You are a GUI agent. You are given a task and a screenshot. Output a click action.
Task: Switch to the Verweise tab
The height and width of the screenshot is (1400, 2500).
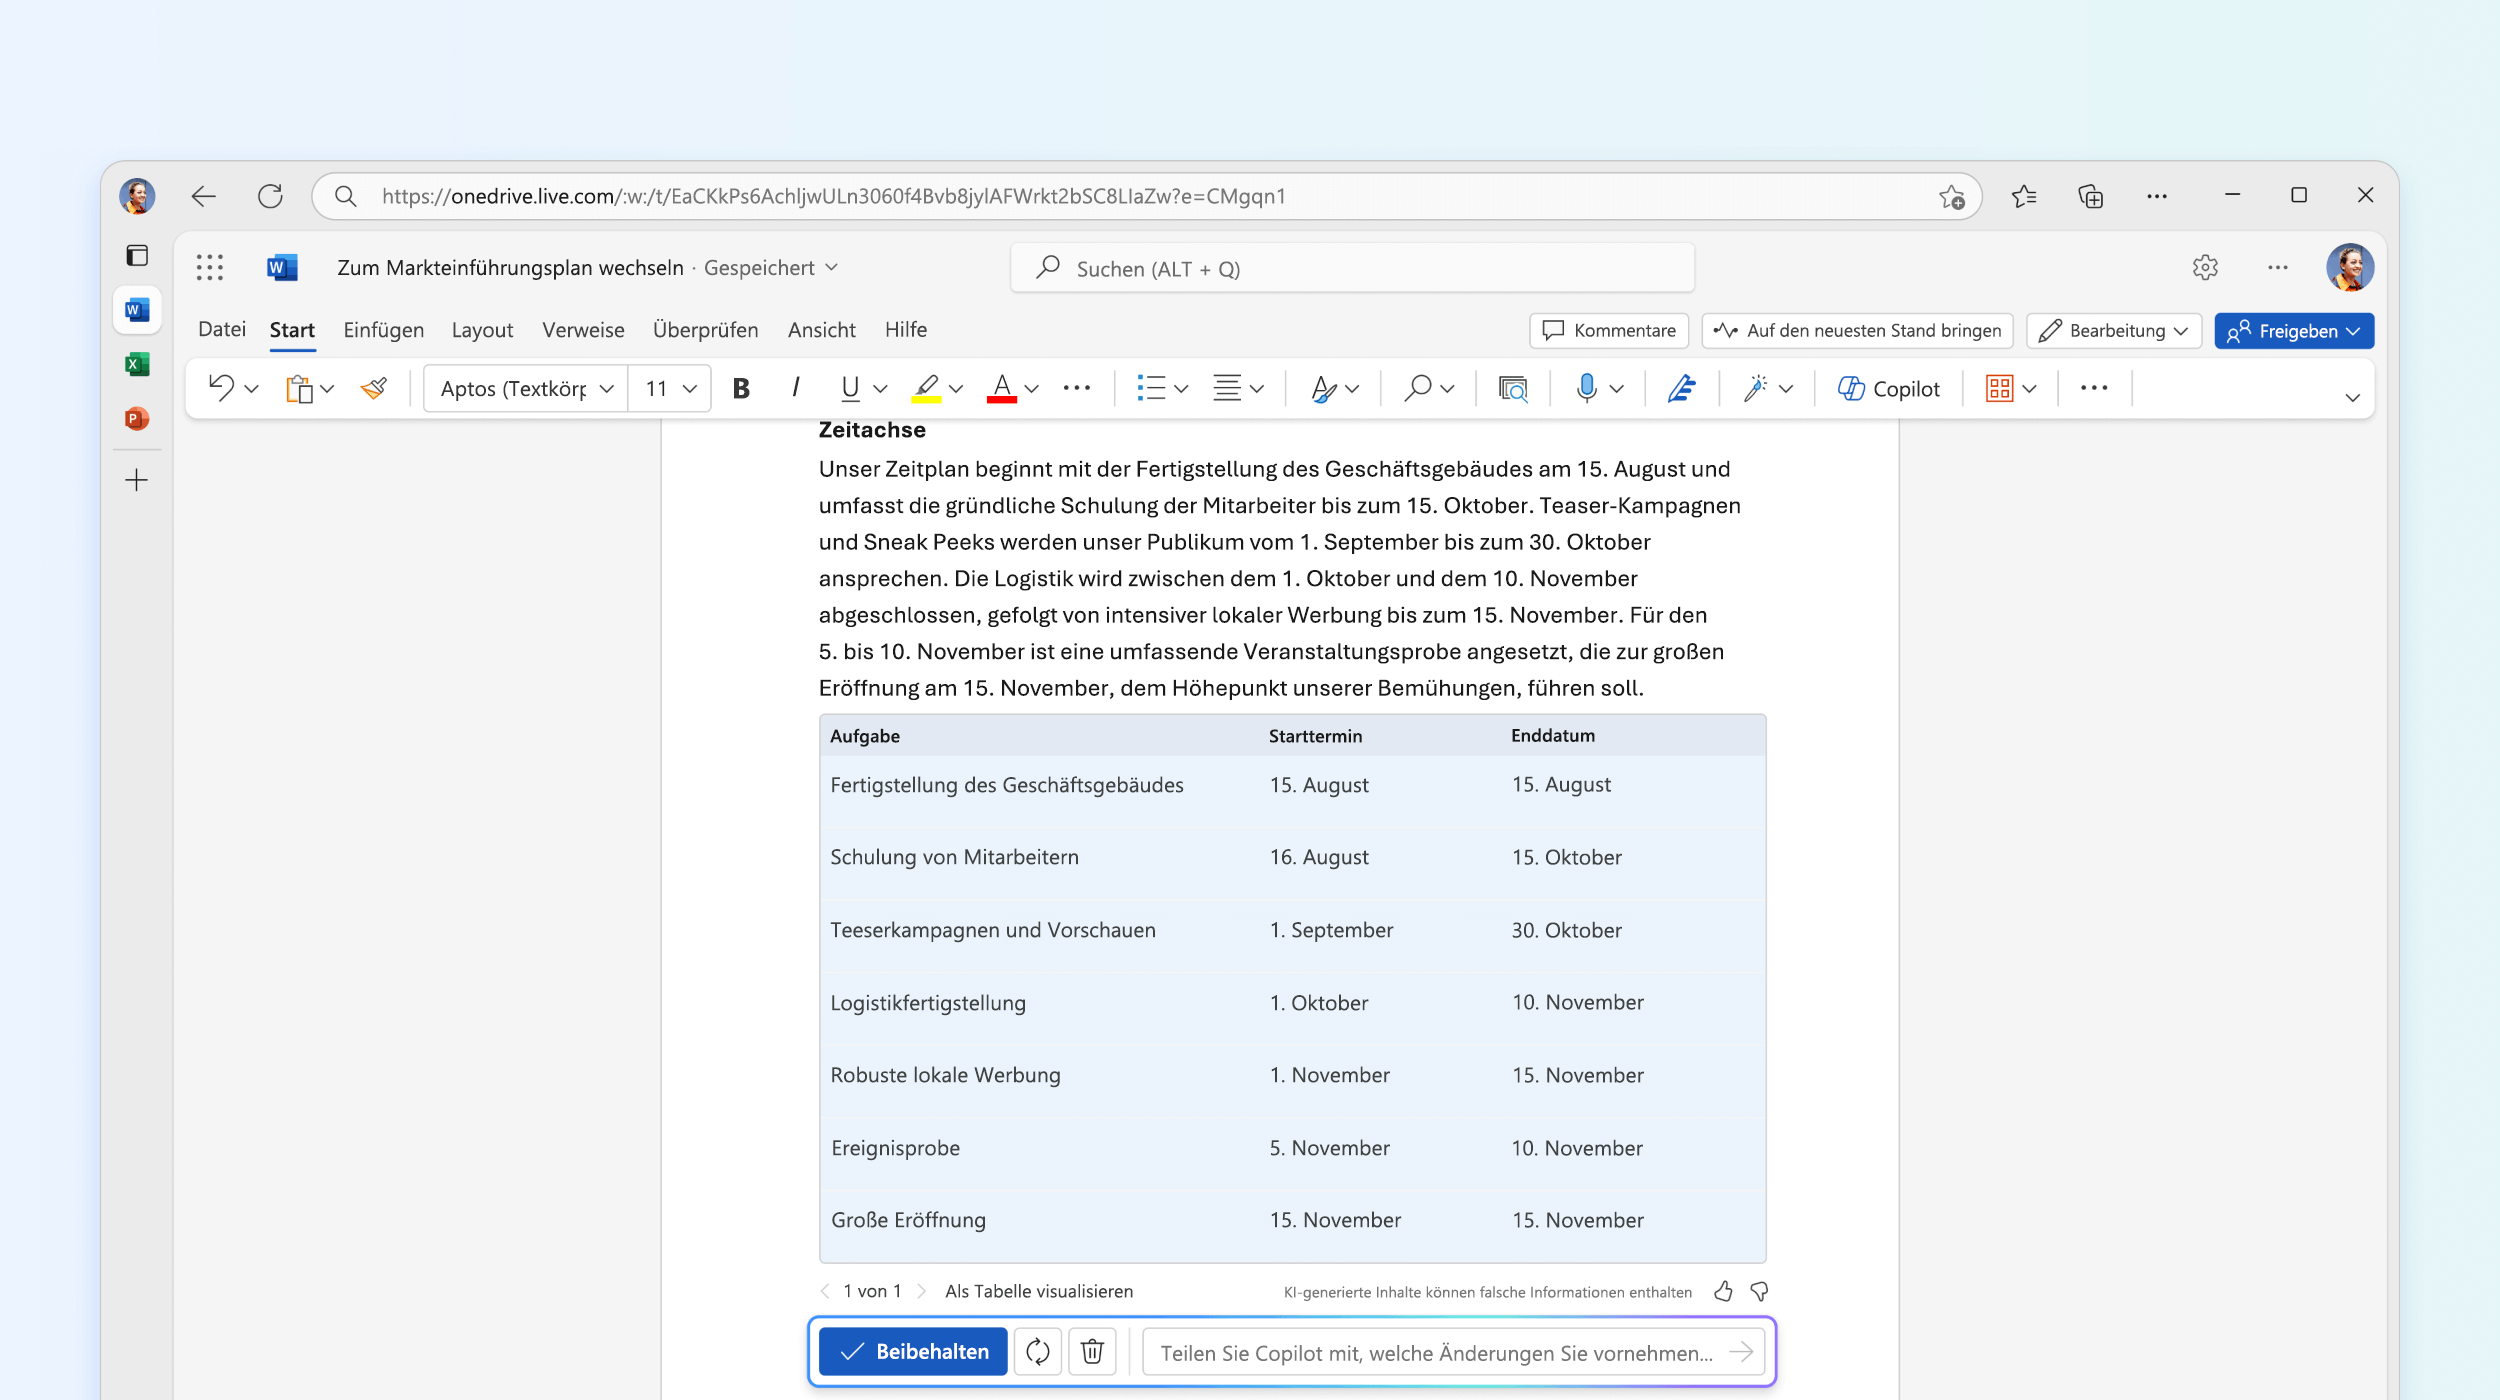pos(583,330)
